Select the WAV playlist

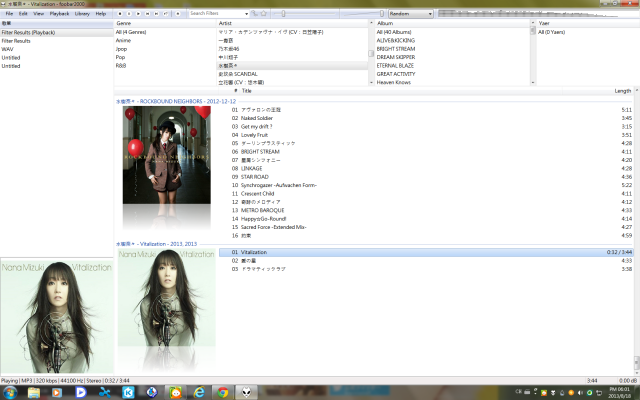tap(56, 49)
